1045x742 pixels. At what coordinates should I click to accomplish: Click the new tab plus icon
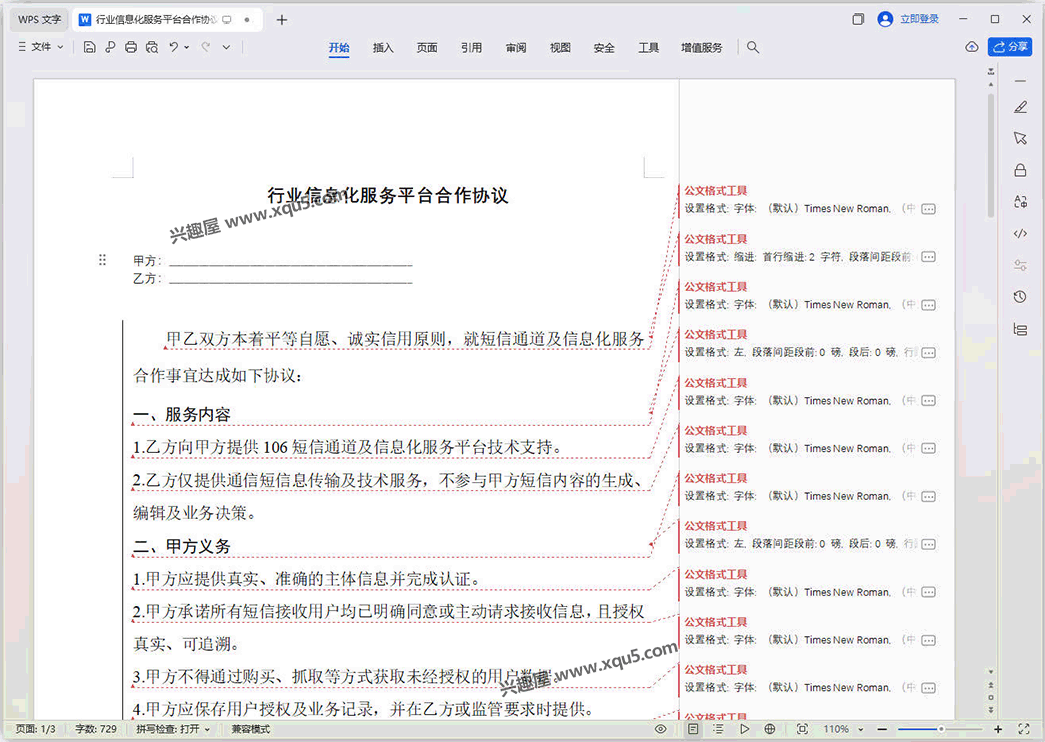pyautogui.click(x=282, y=20)
